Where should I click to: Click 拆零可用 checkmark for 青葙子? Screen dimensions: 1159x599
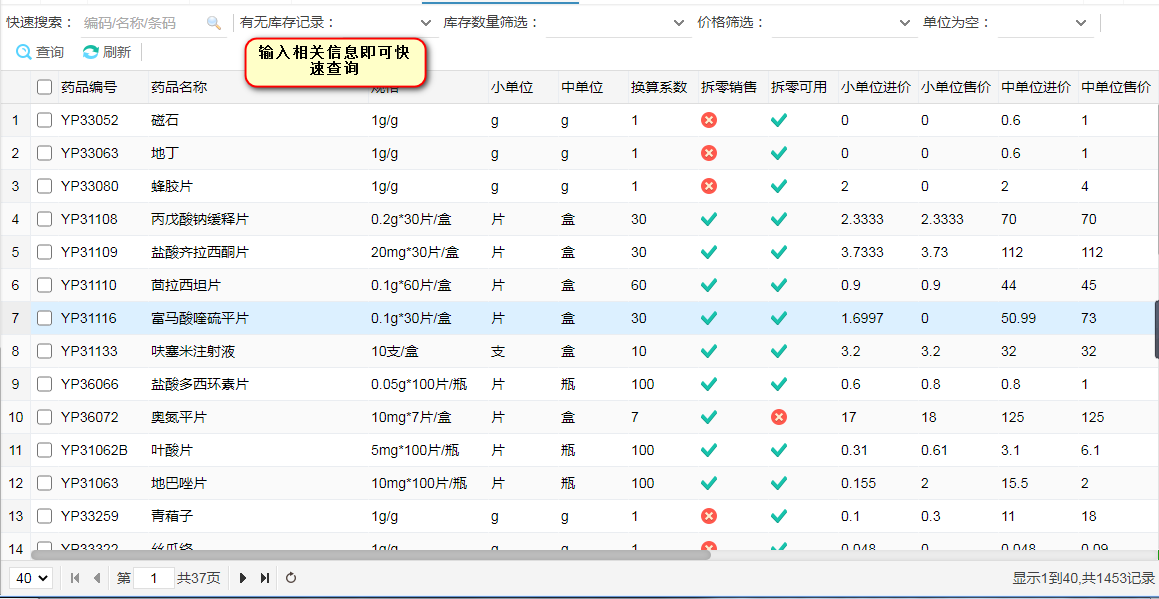(778, 515)
